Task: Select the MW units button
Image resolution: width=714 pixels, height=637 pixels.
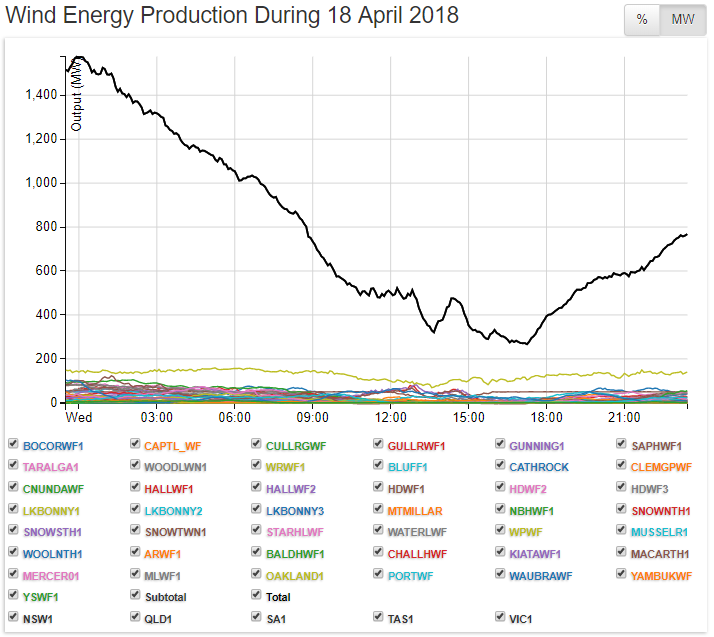Action: tap(682, 20)
